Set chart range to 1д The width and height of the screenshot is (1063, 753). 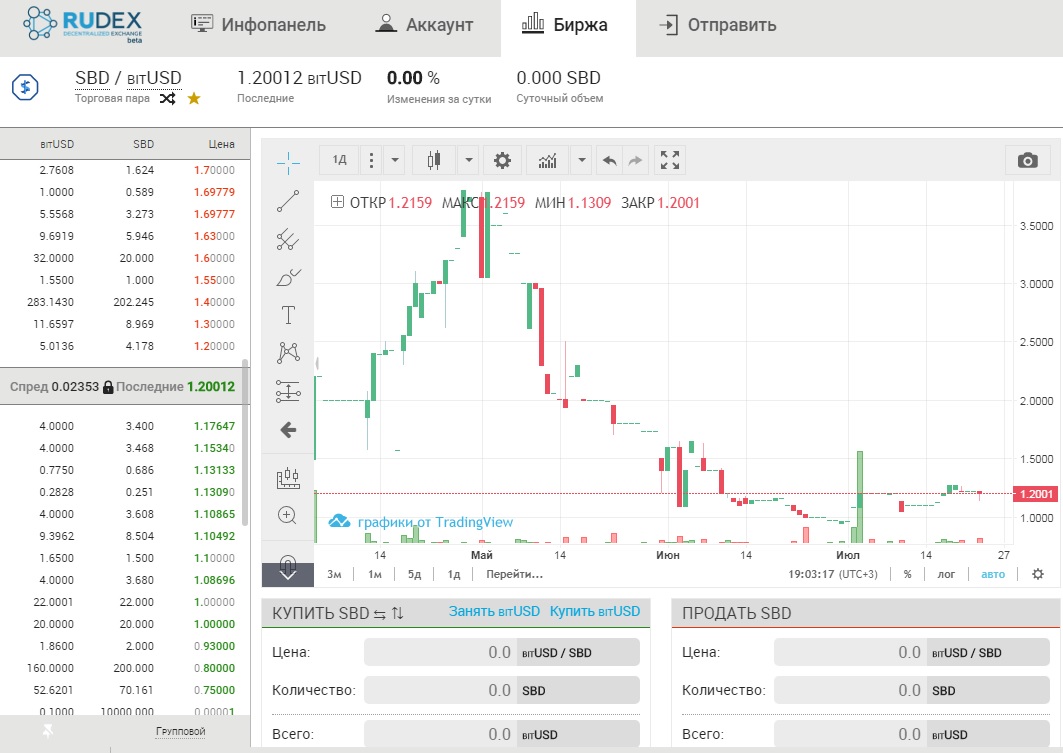[x=454, y=574]
